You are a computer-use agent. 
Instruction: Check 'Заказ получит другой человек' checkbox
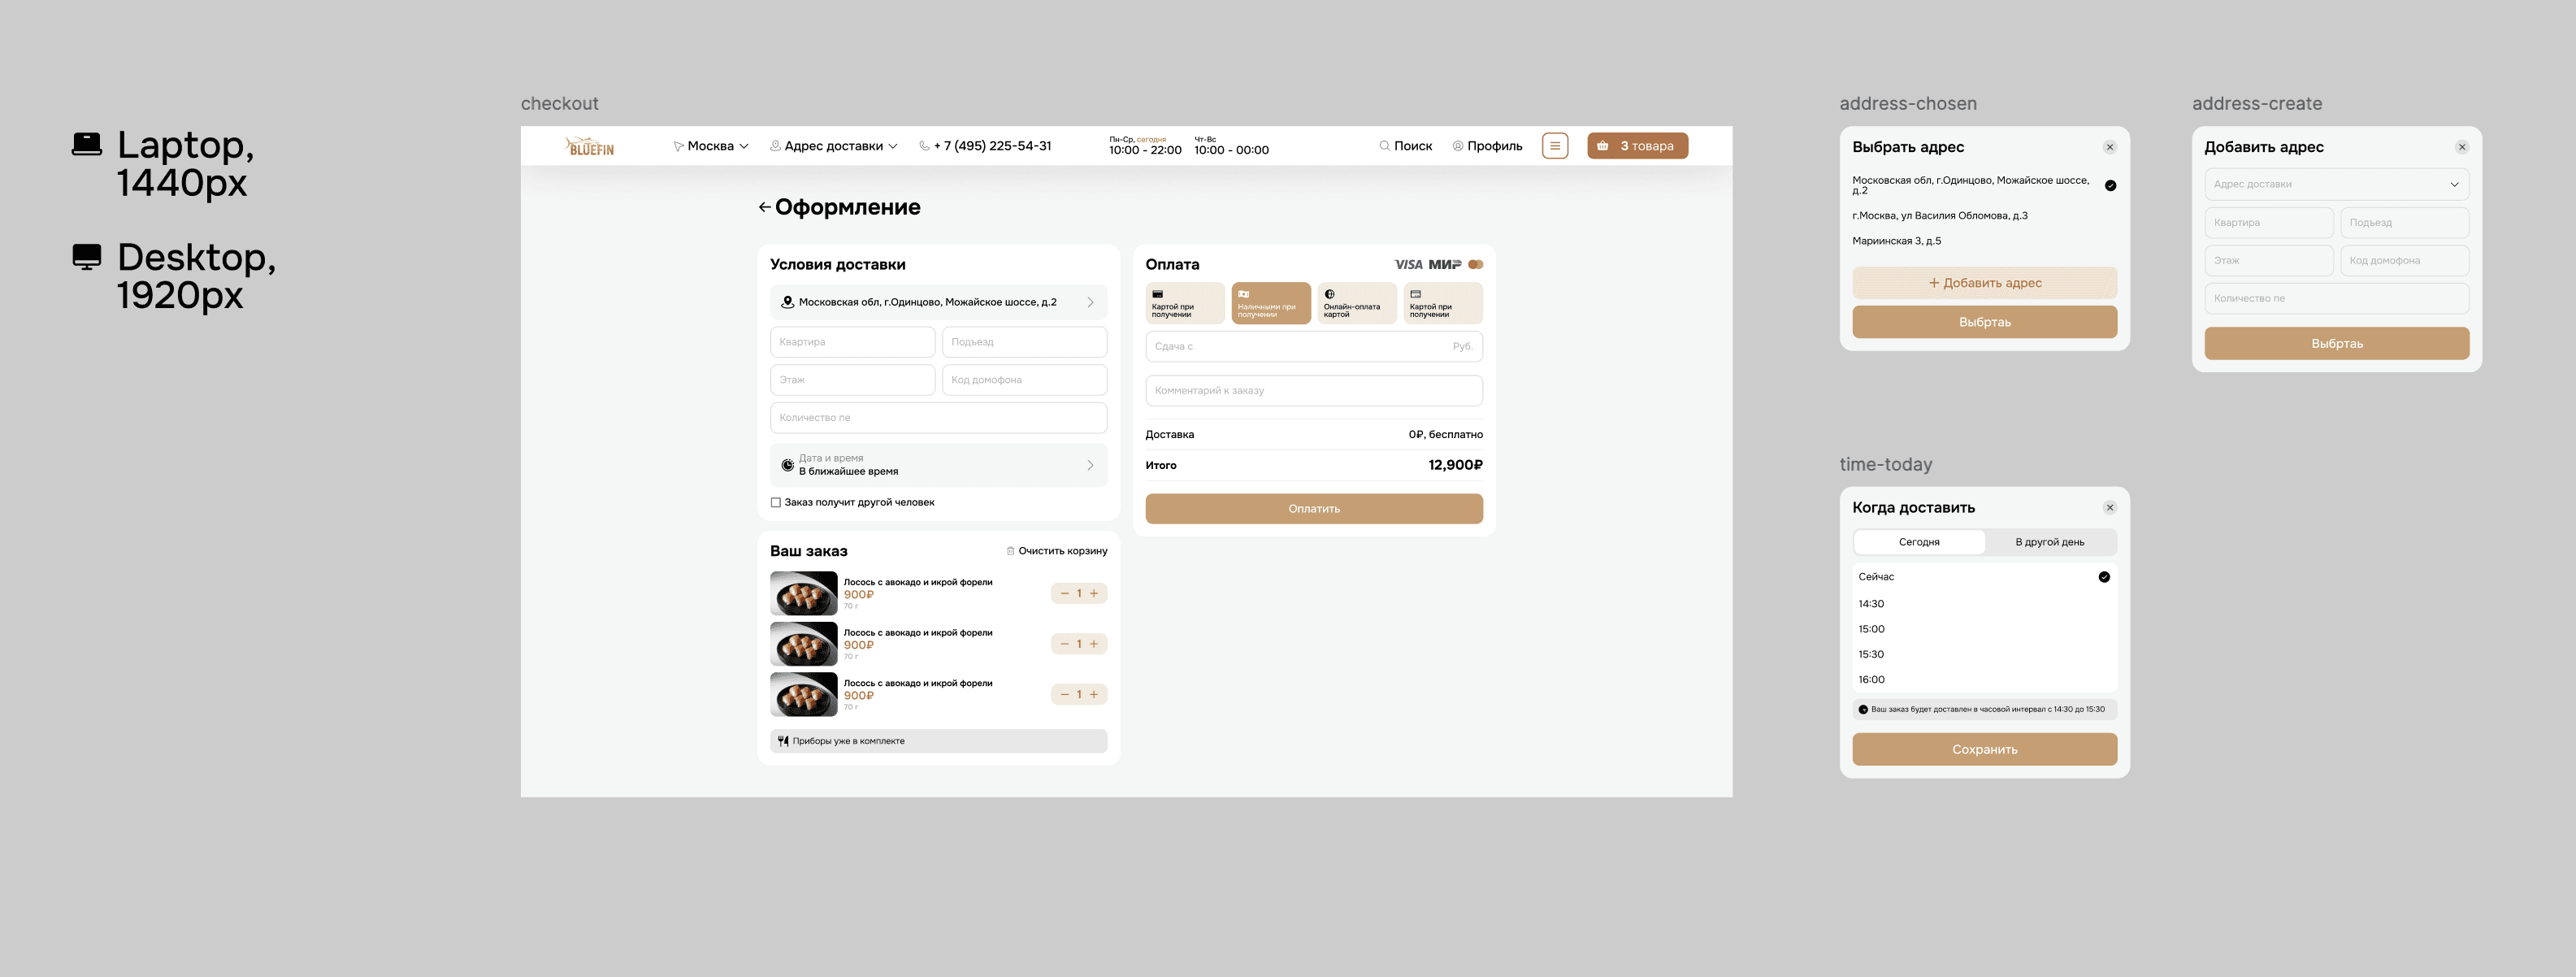[x=776, y=503]
